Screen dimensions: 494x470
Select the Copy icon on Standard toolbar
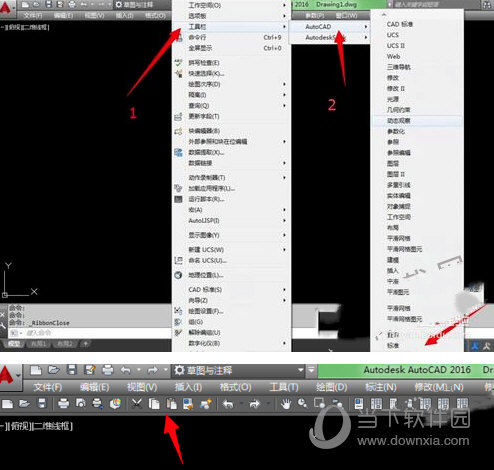tap(154, 404)
